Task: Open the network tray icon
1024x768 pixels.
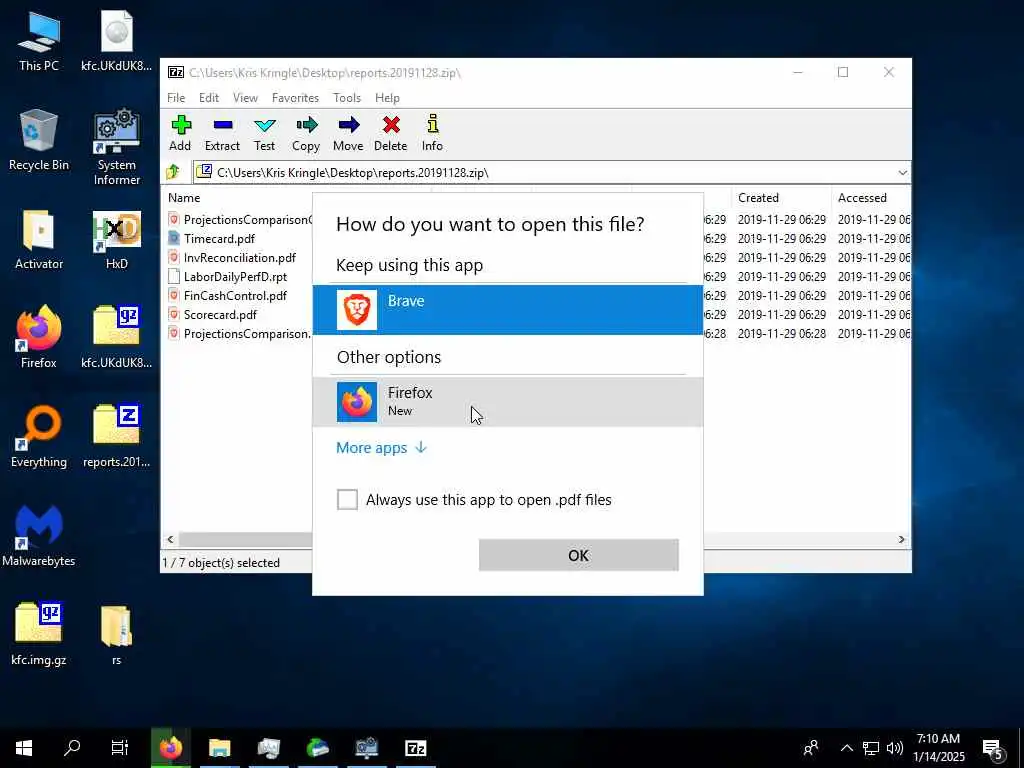Action: pos(871,748)
